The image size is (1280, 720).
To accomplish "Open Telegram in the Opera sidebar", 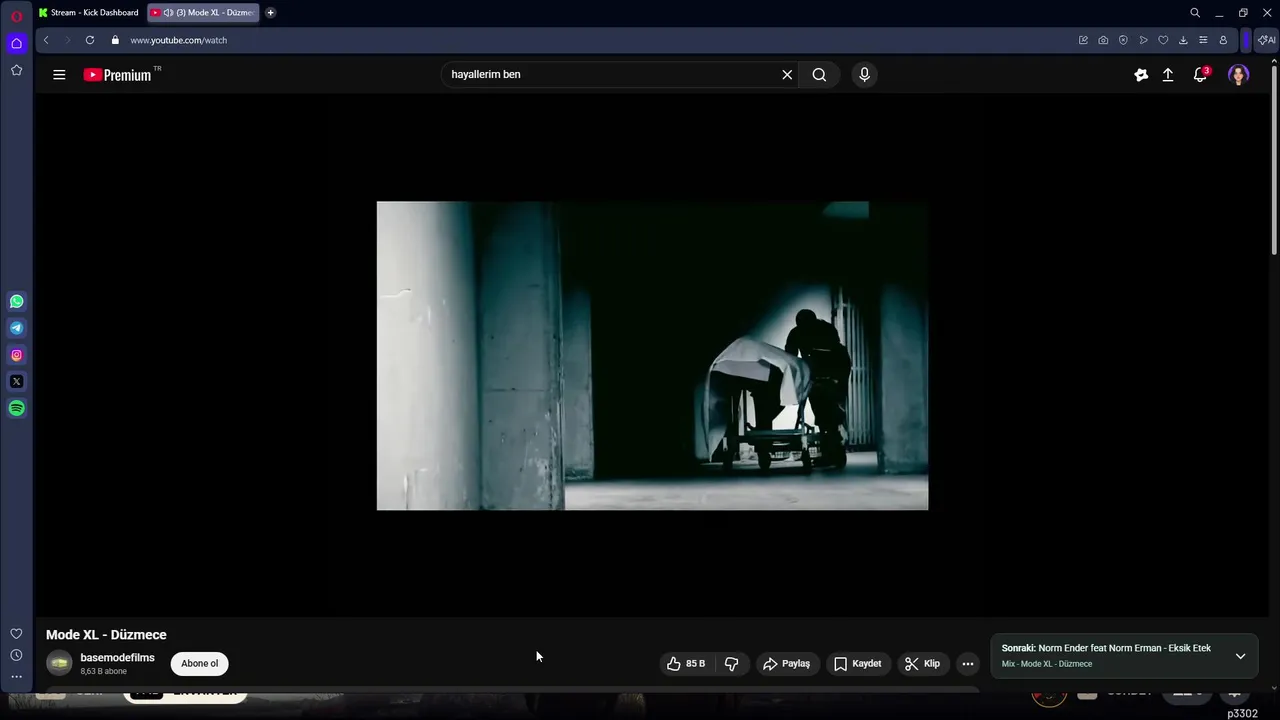I will (x=16, y=328).
